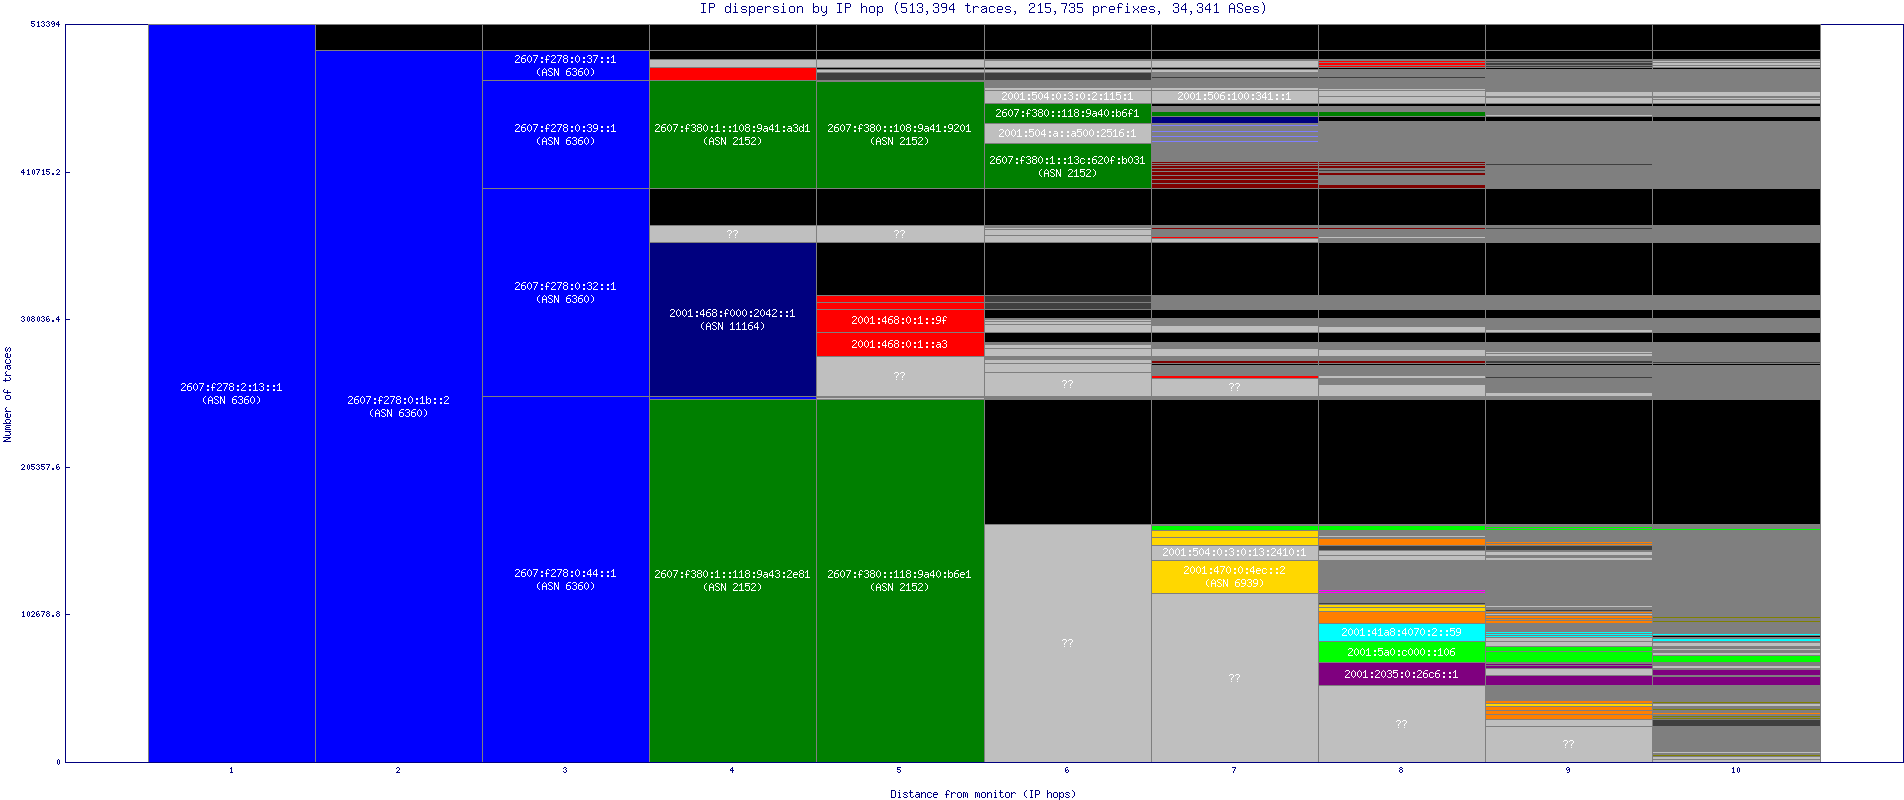Click the 2607:f278:0:37::1 block
Viewport: 1904px width, 800px height.
click(x=566, y=65)
